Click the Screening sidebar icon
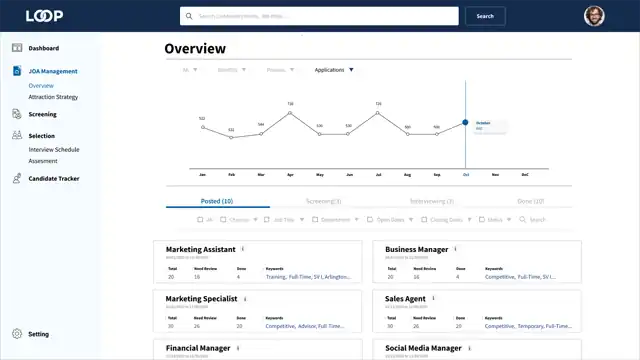 (17, 114)
